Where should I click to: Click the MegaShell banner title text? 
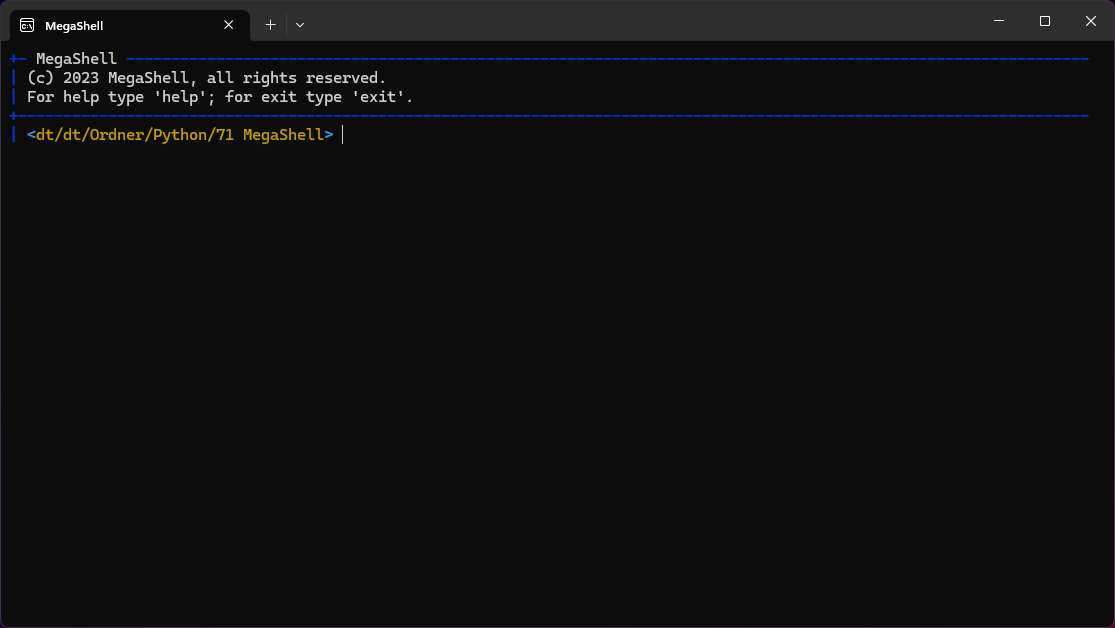click(76, 59)
